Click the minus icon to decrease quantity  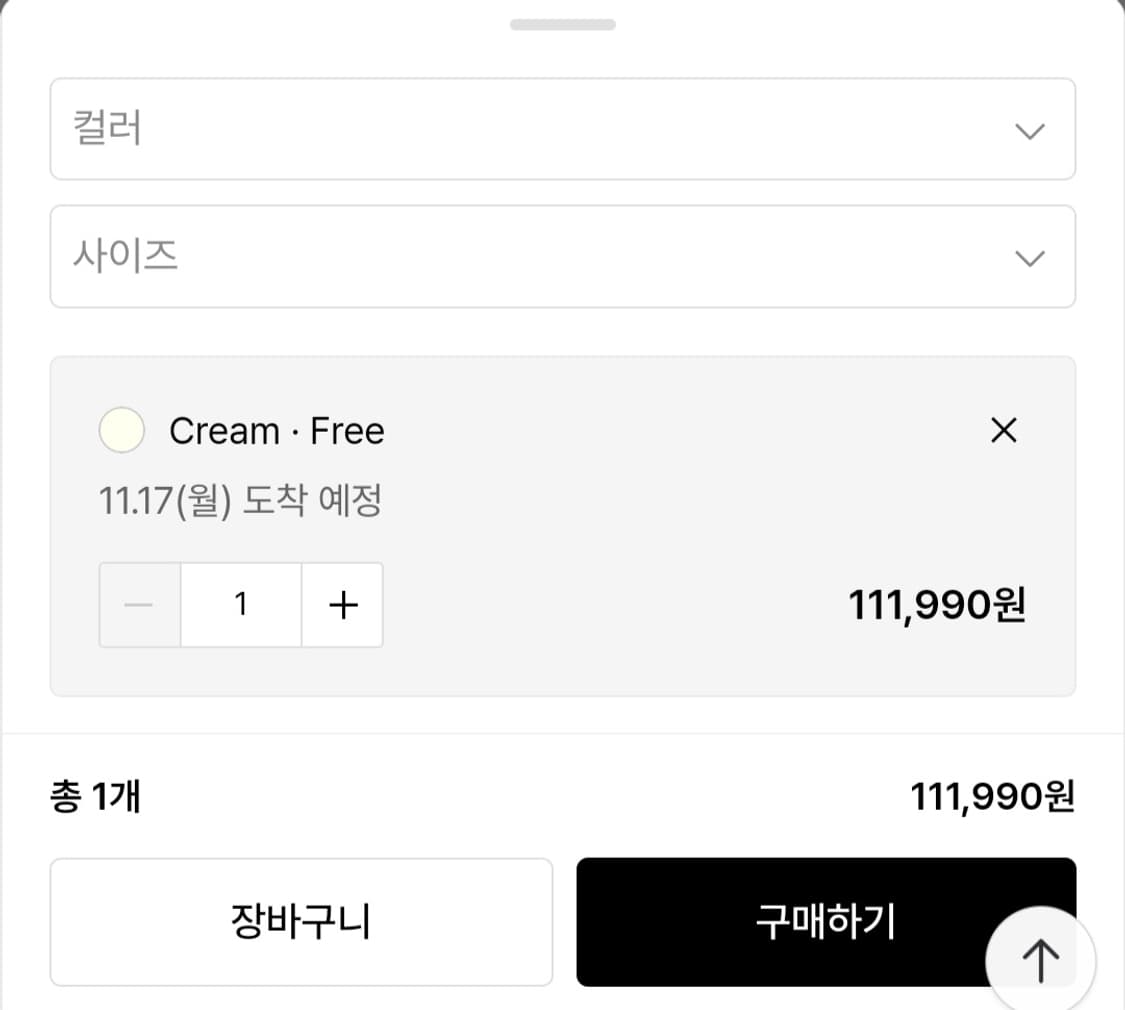(x=139, y=604)
